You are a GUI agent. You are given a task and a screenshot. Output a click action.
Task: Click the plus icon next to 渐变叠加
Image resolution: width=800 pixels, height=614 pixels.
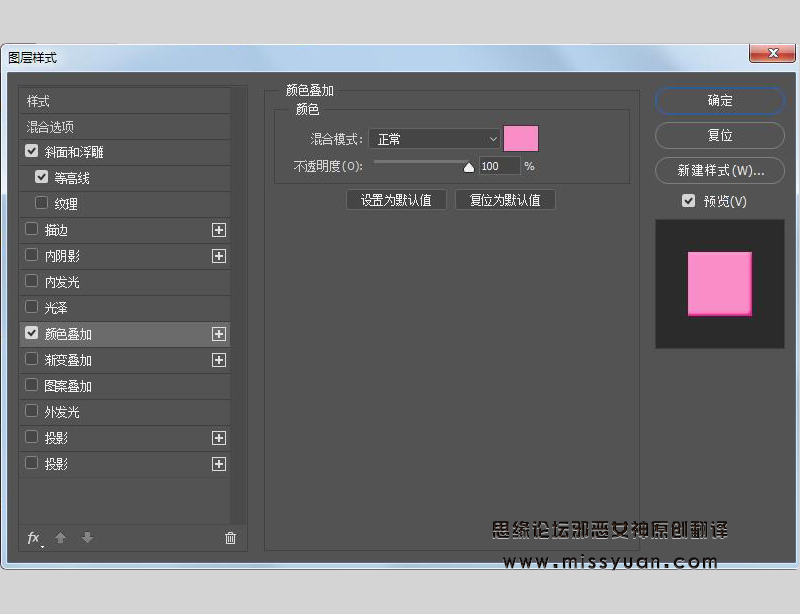(x=218, y=360)
